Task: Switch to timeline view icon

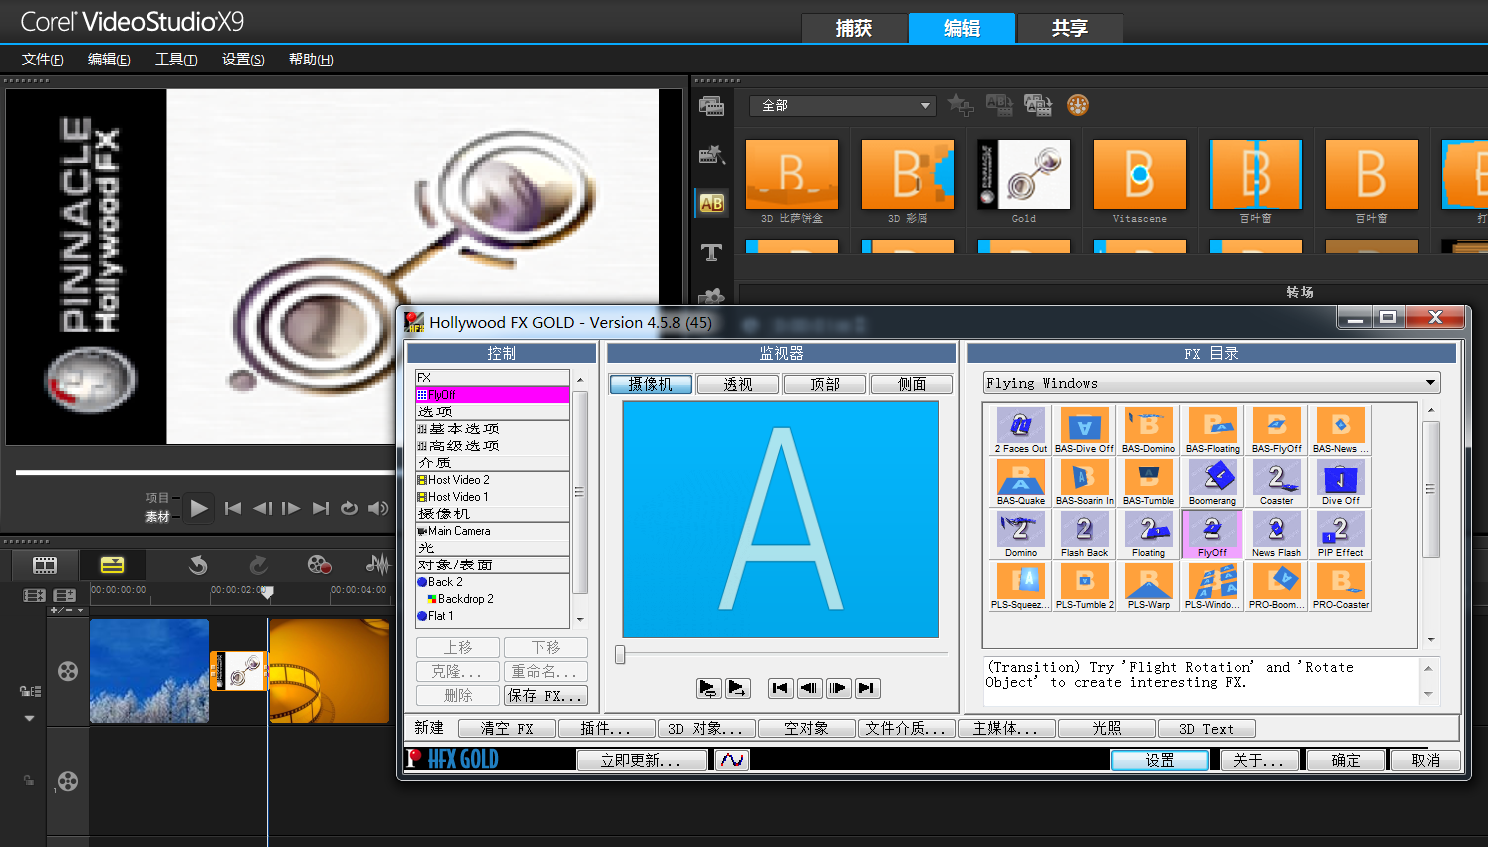Action: pyautogui.click(x=112, y=565)
